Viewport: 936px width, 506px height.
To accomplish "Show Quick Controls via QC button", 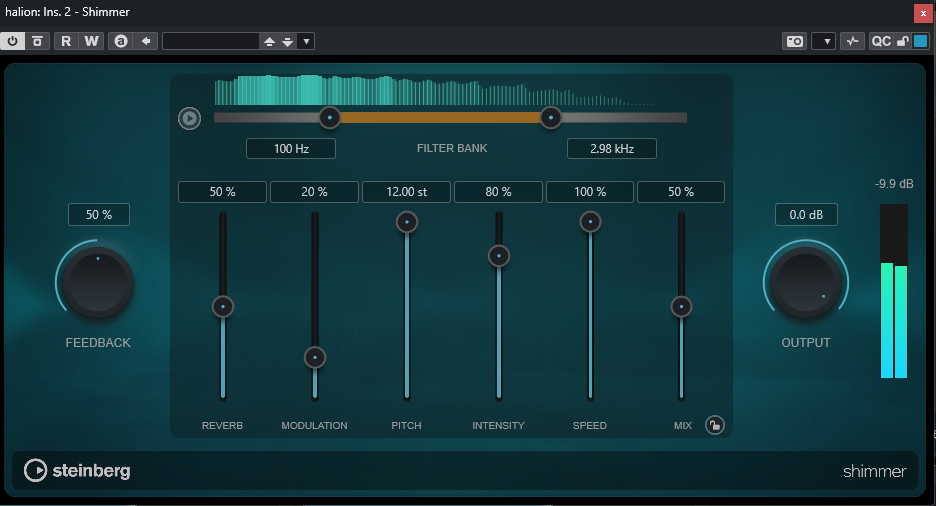I will 881,41.
